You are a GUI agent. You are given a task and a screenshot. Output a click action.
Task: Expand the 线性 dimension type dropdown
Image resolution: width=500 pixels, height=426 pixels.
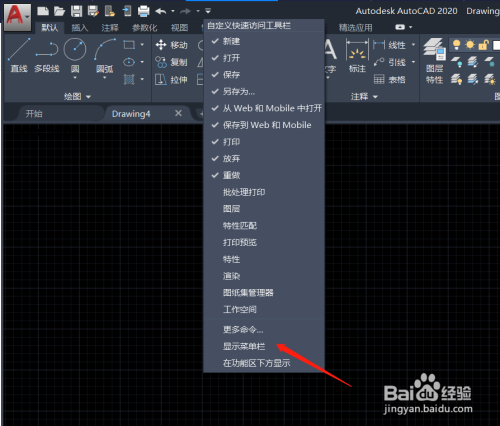(x=413, y=45)
